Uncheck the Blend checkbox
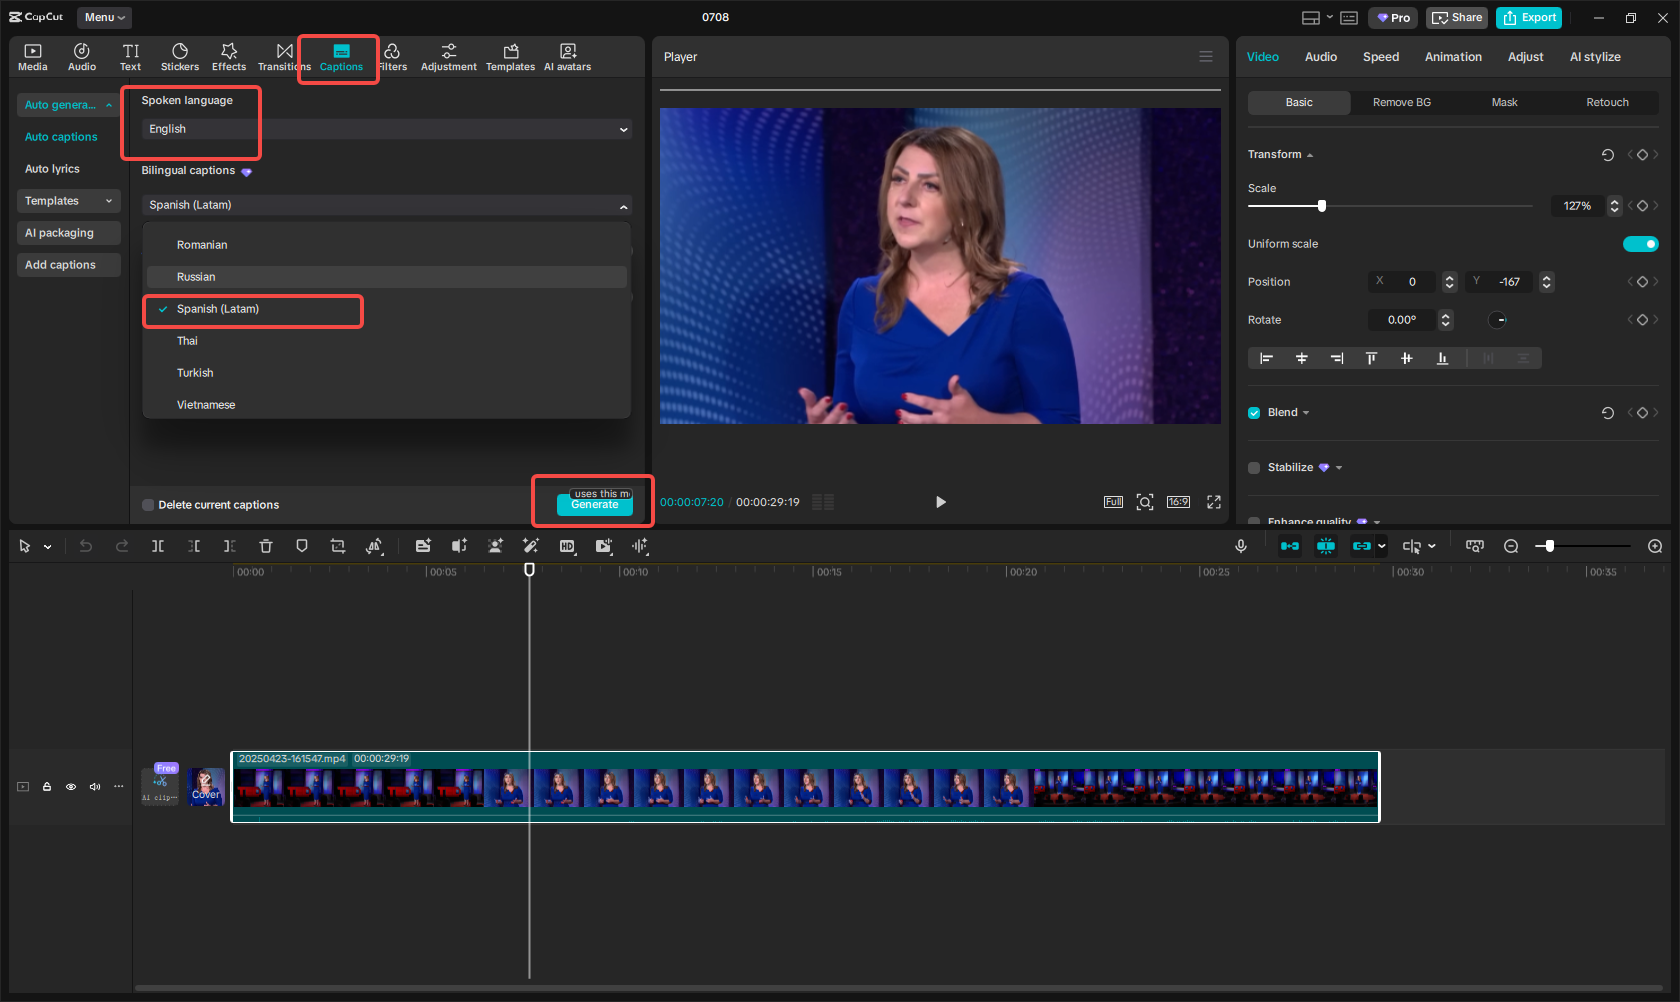Viewport: 1680px width, 1002px height. (x=1254, y=413)
